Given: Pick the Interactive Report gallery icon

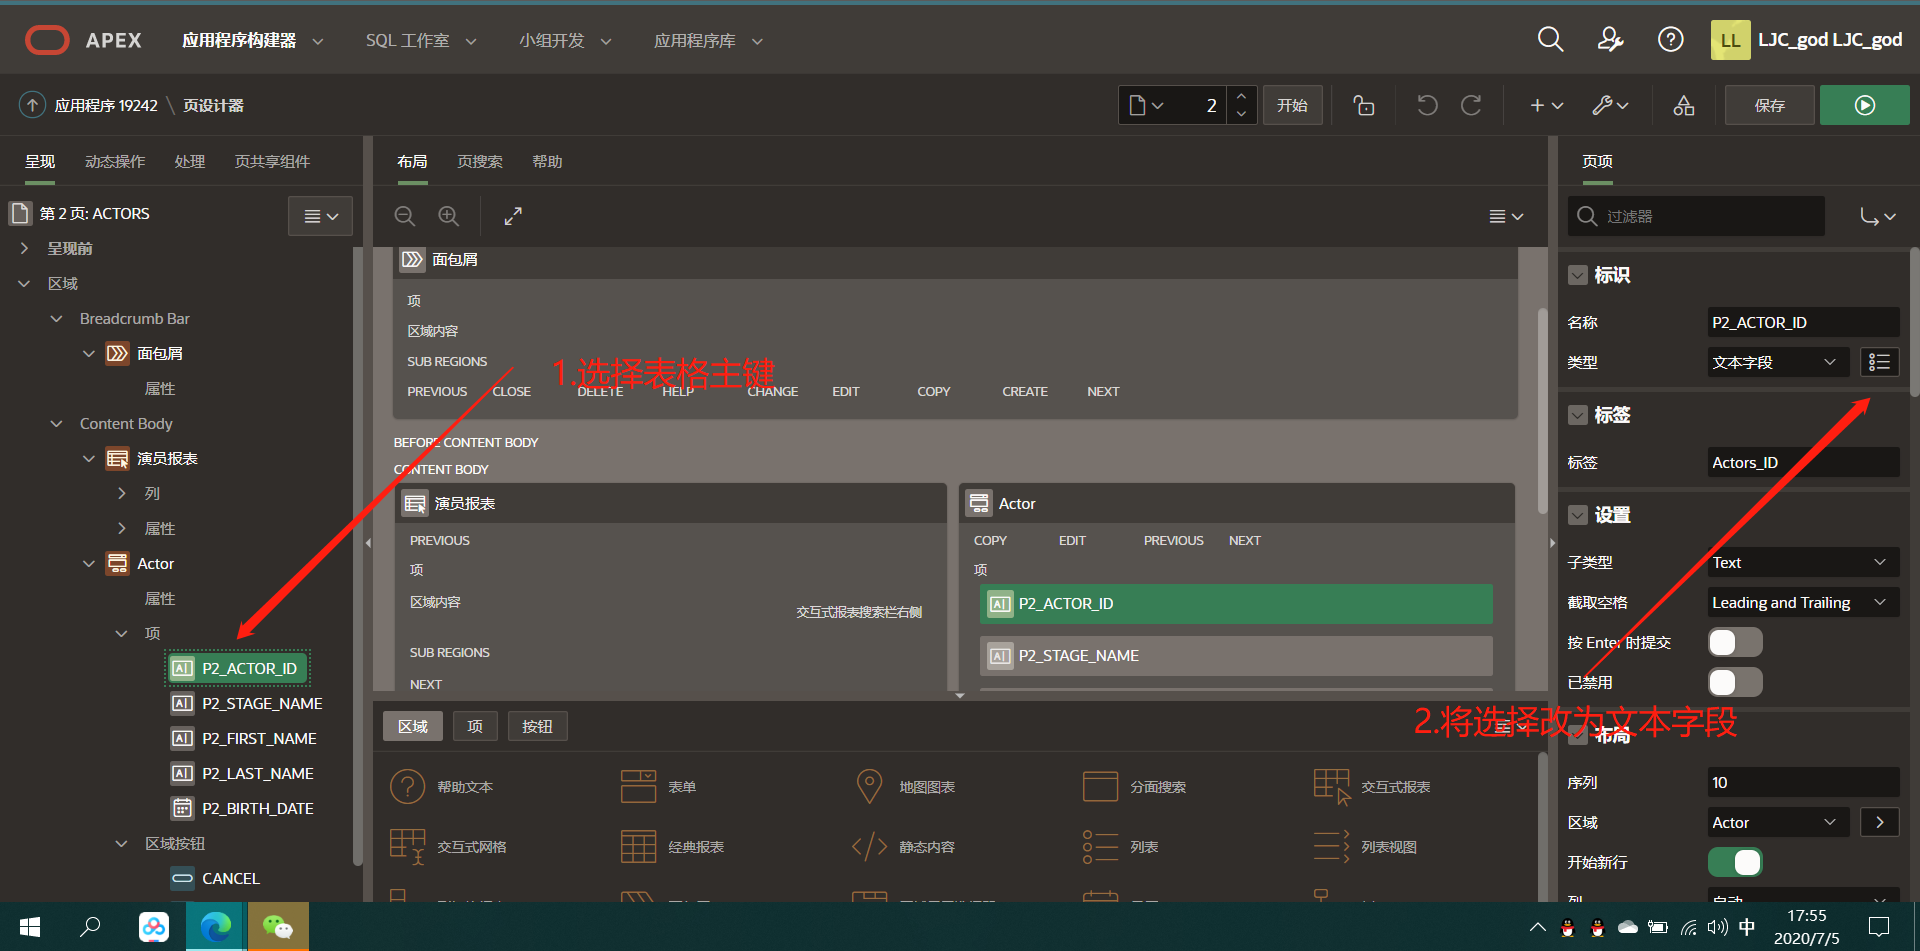Looking at the screenshot, I should [1331, 787].
